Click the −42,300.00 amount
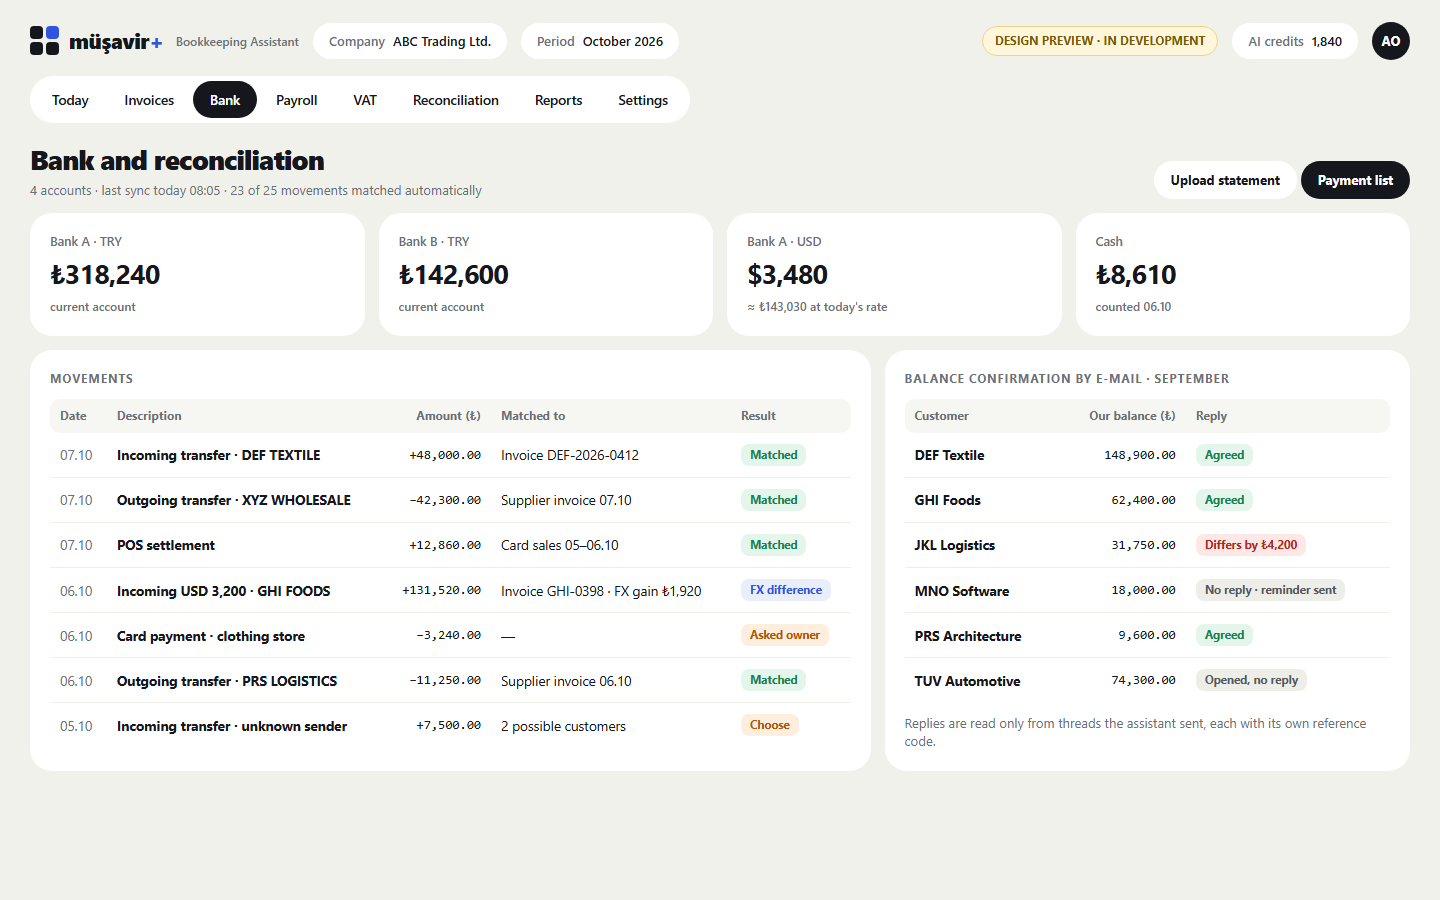The image size is (1440, 900). click(445, 500)
